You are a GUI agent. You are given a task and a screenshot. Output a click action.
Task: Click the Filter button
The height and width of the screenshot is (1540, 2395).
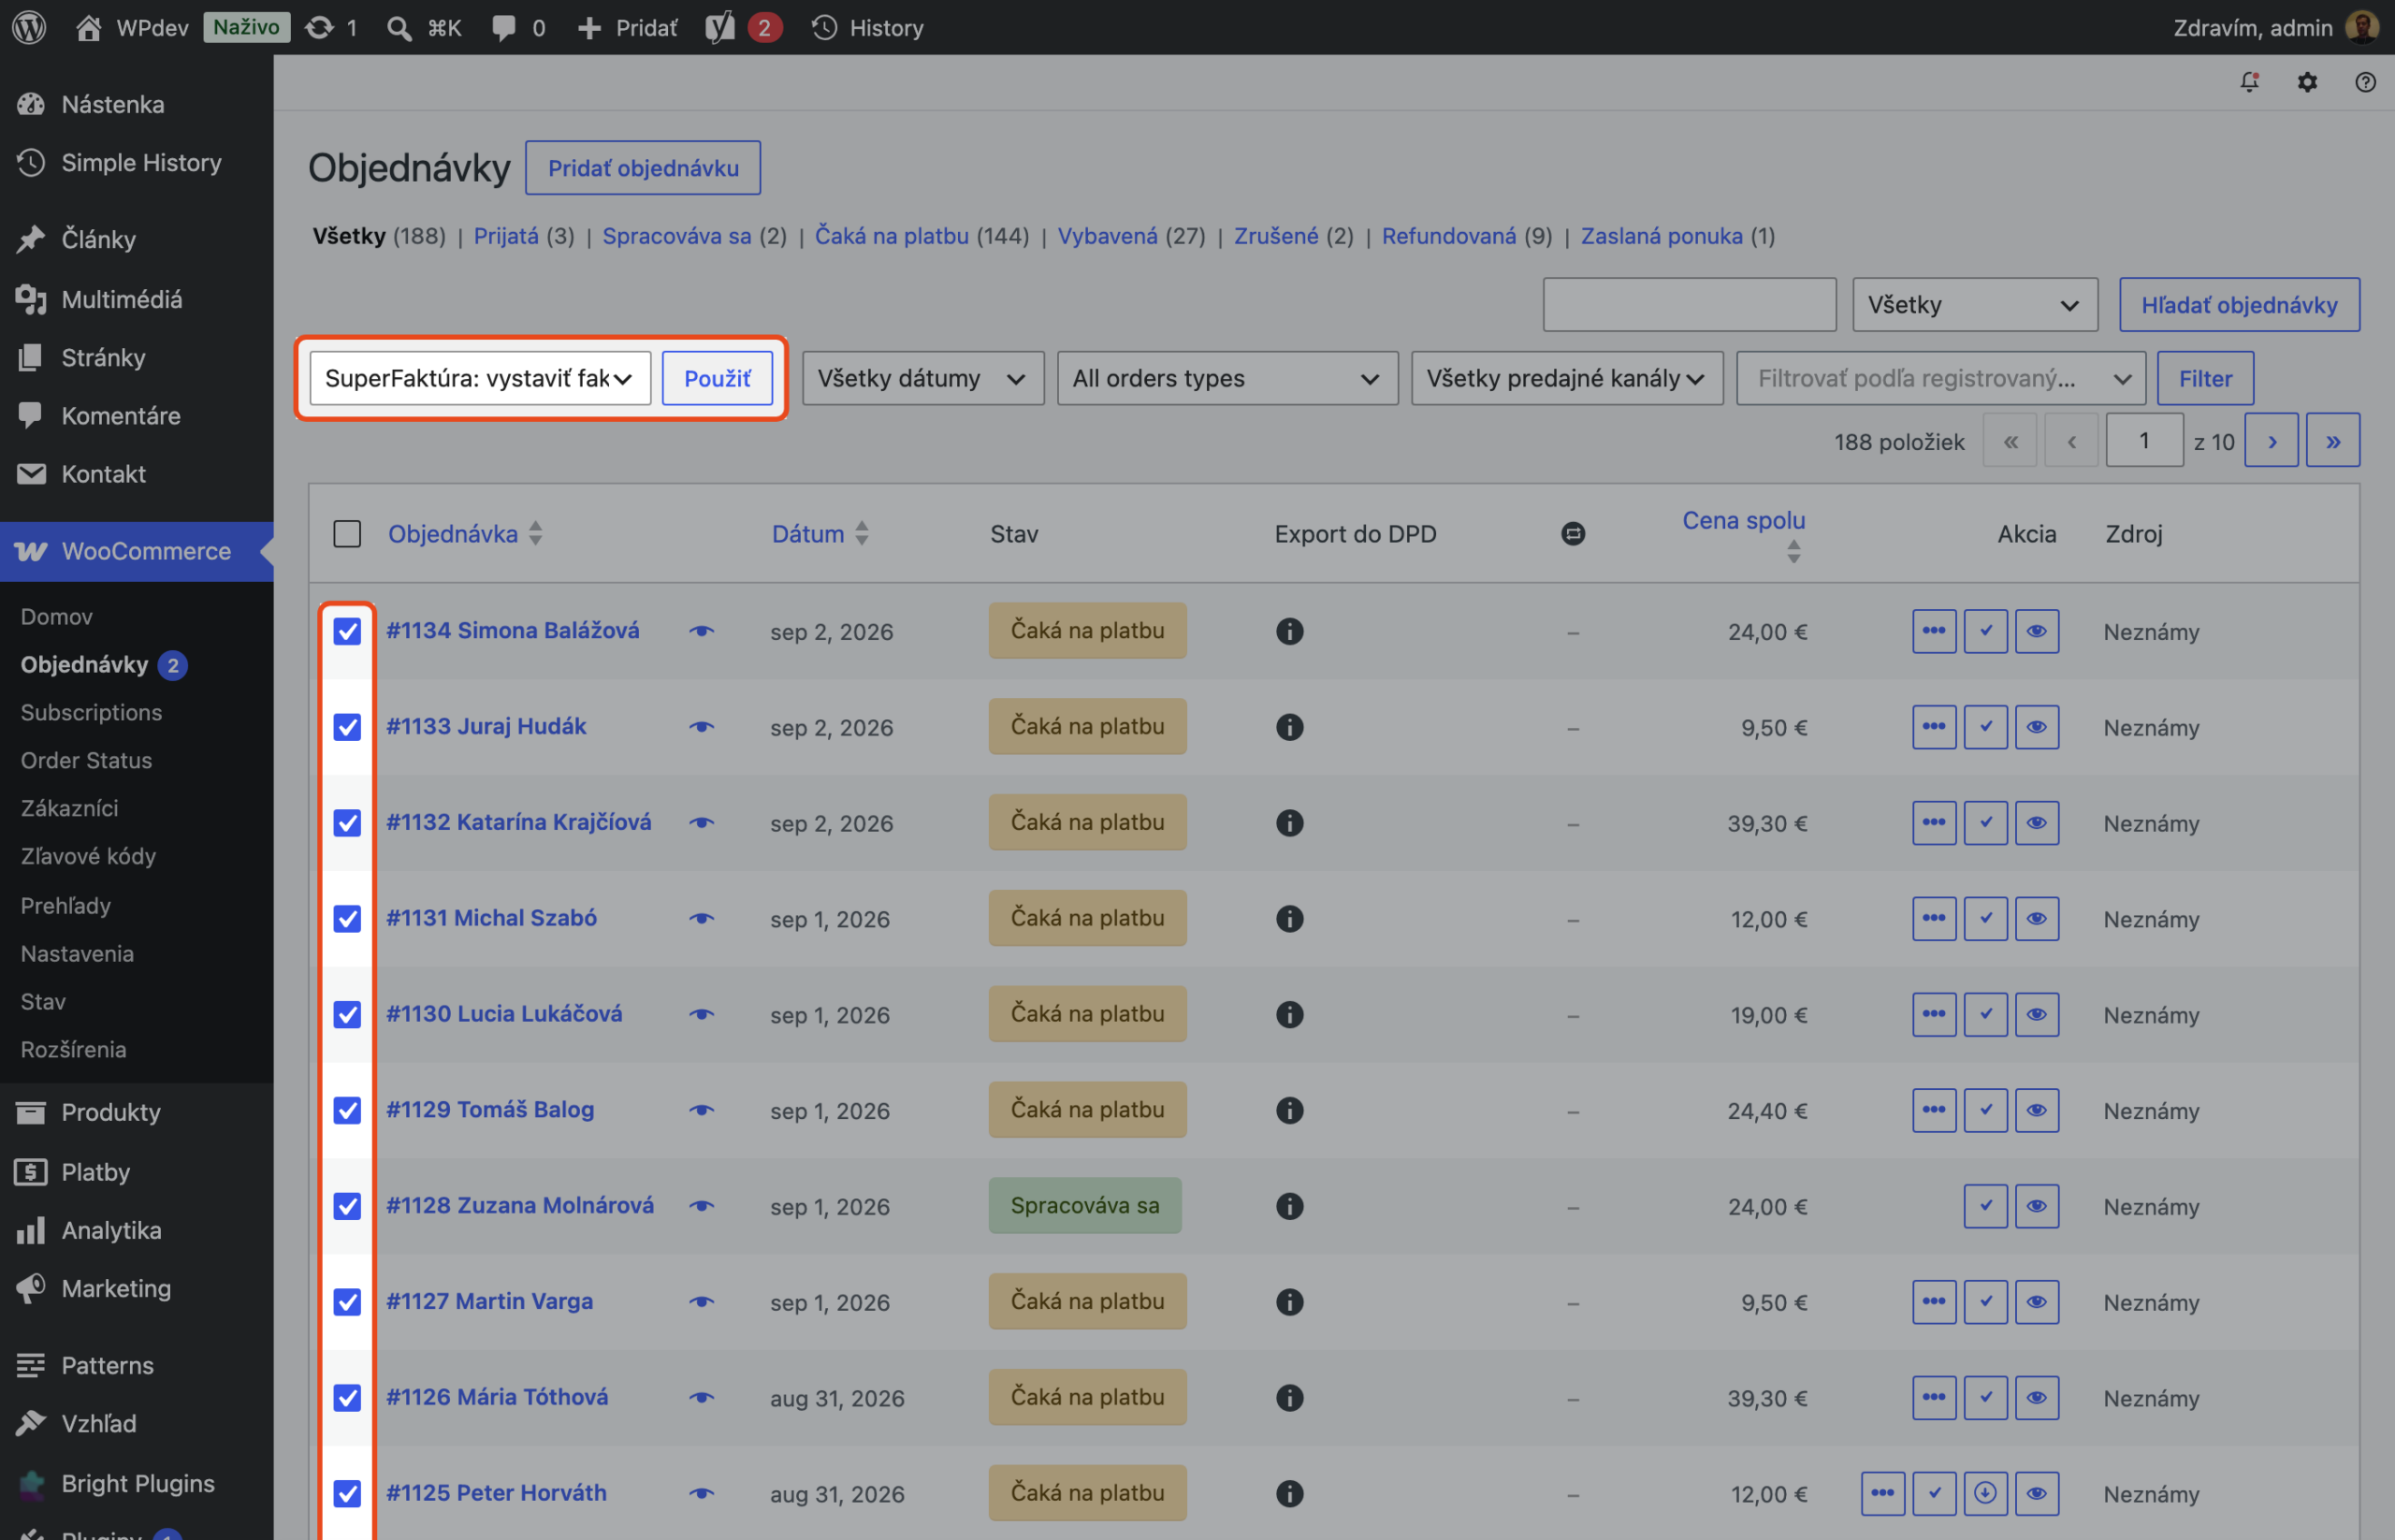pyautogui.click(x=2205, y=378)
